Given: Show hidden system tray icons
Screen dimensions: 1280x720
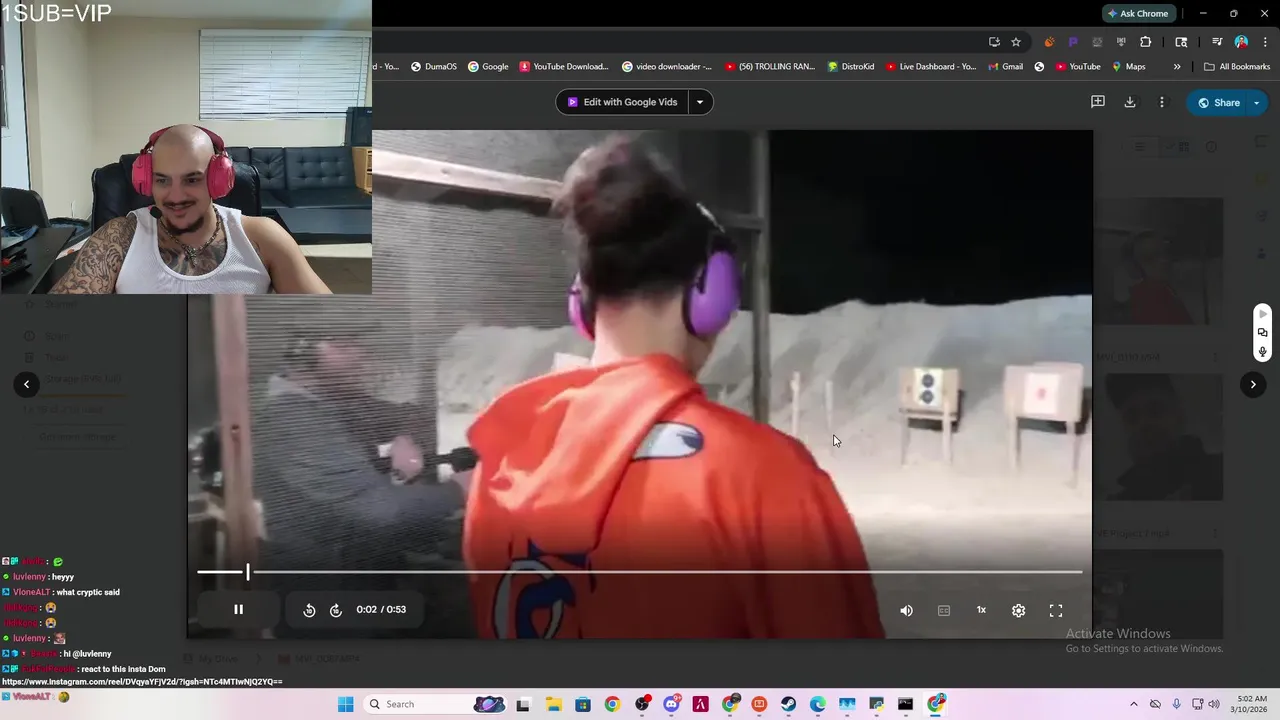Looking at the screenshot, I should (x=1133, y=704).
